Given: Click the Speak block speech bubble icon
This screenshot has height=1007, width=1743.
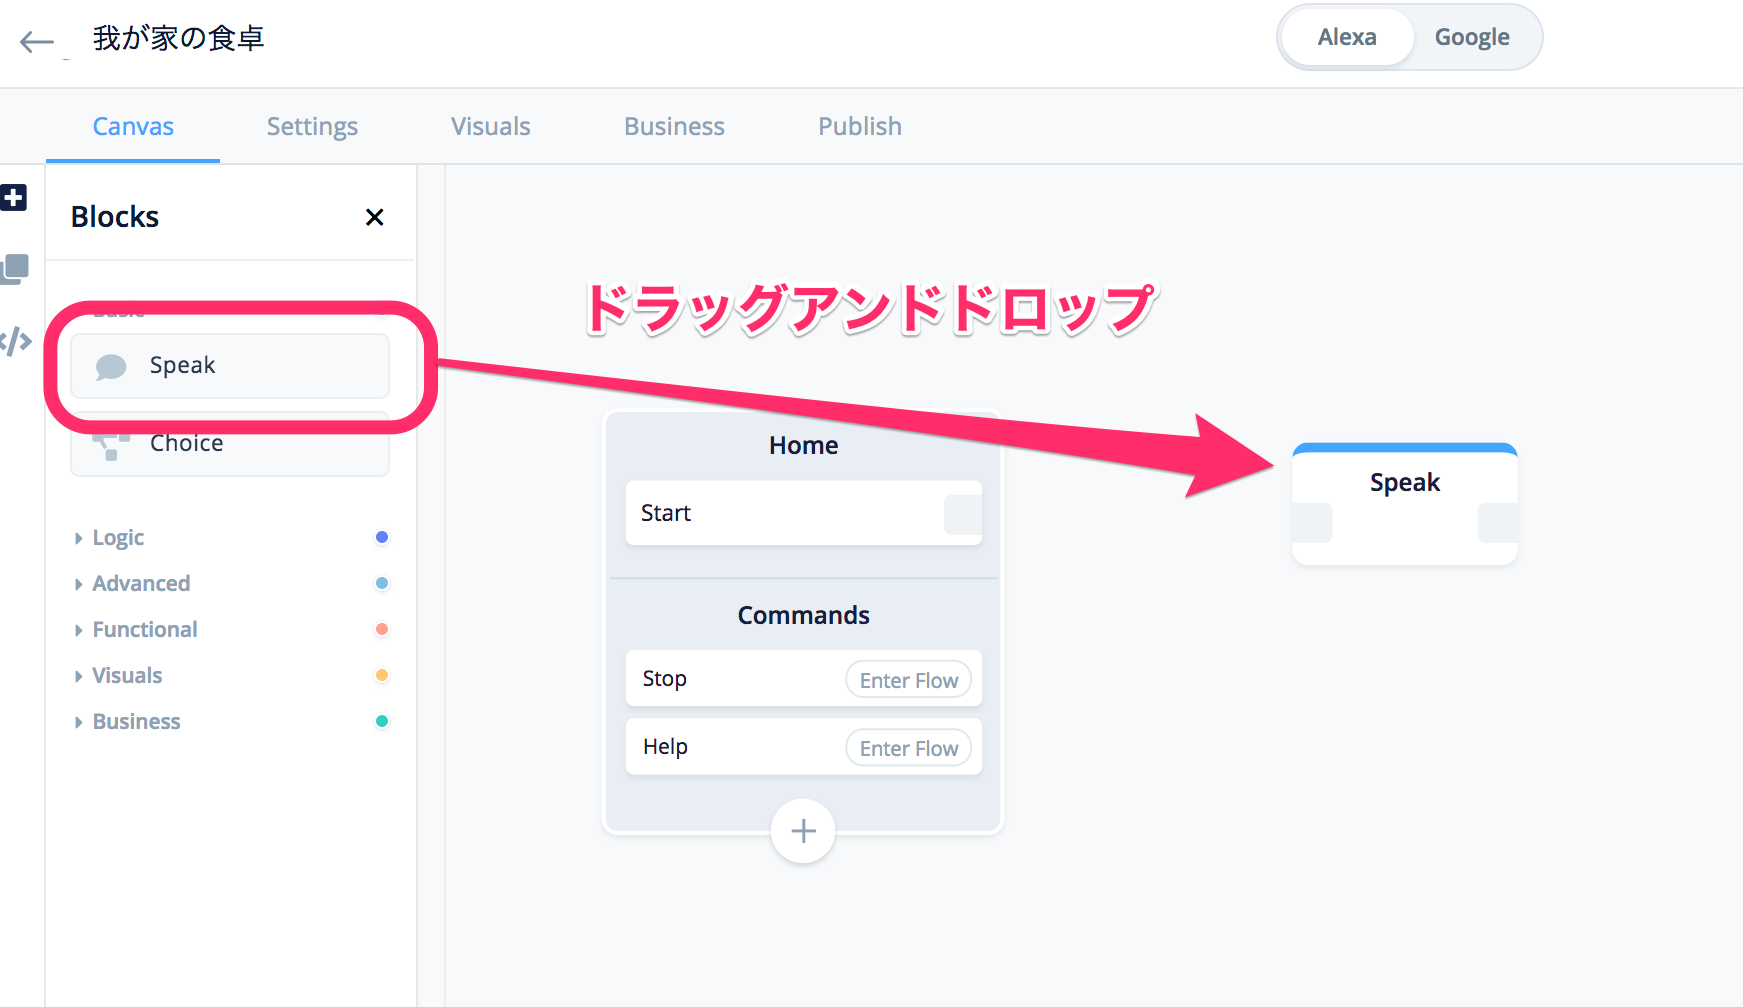Looking at the screenshot, I should (111, 367).
